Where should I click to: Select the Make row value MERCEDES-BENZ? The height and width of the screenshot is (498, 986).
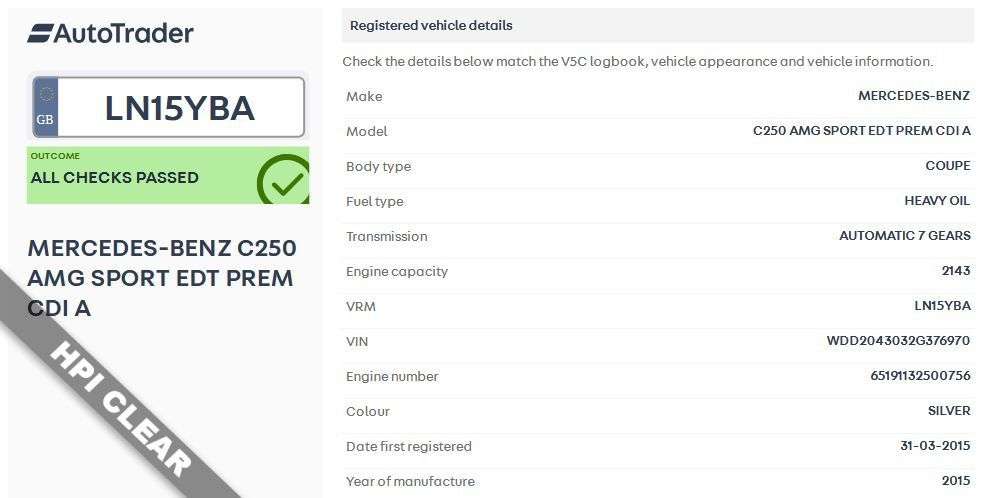coord(913,96)
